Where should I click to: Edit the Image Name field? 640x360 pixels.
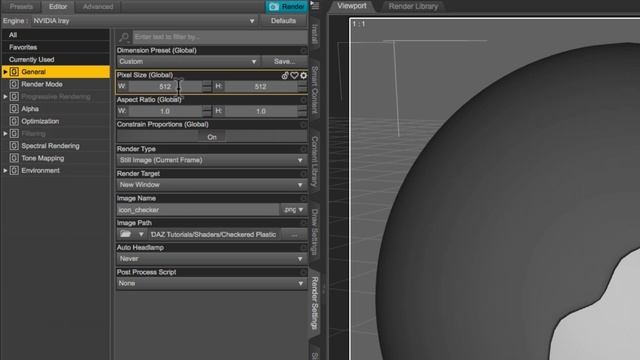click(x=198, y=210)
